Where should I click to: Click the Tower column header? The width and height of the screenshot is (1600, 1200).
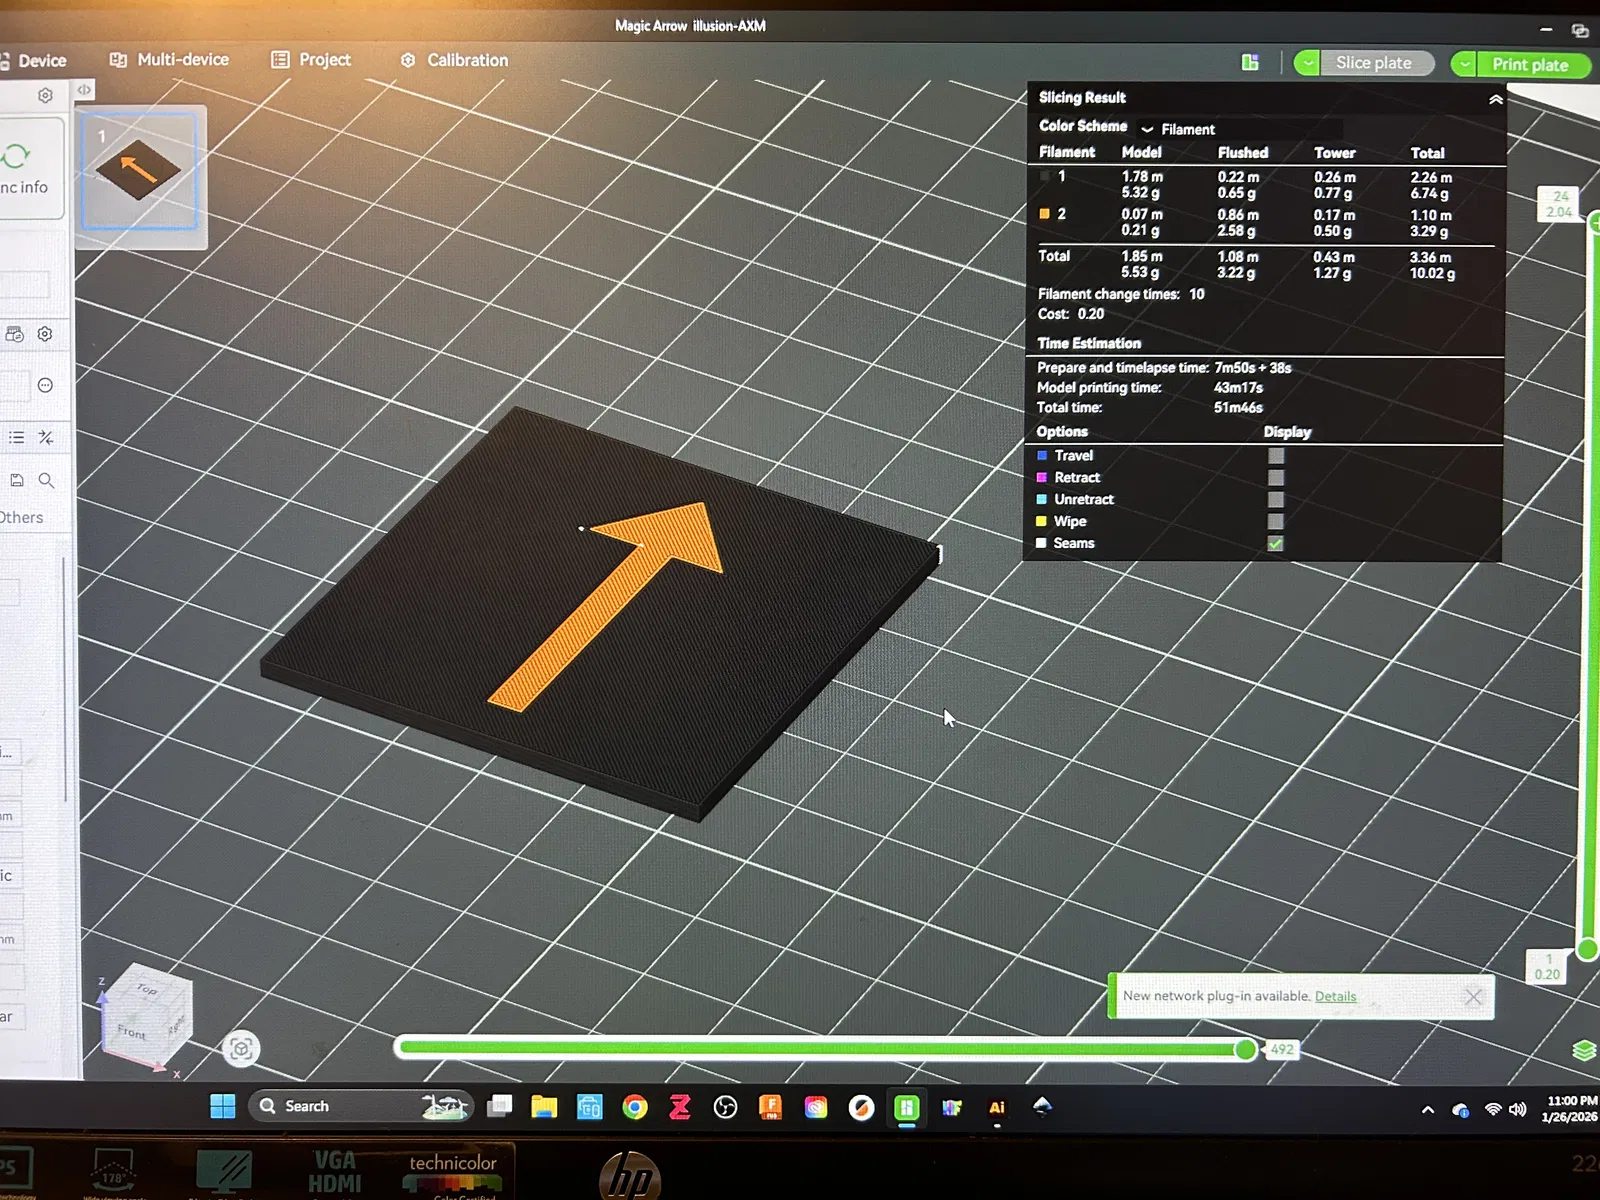pyautogui.click(x=1335, y=153)
